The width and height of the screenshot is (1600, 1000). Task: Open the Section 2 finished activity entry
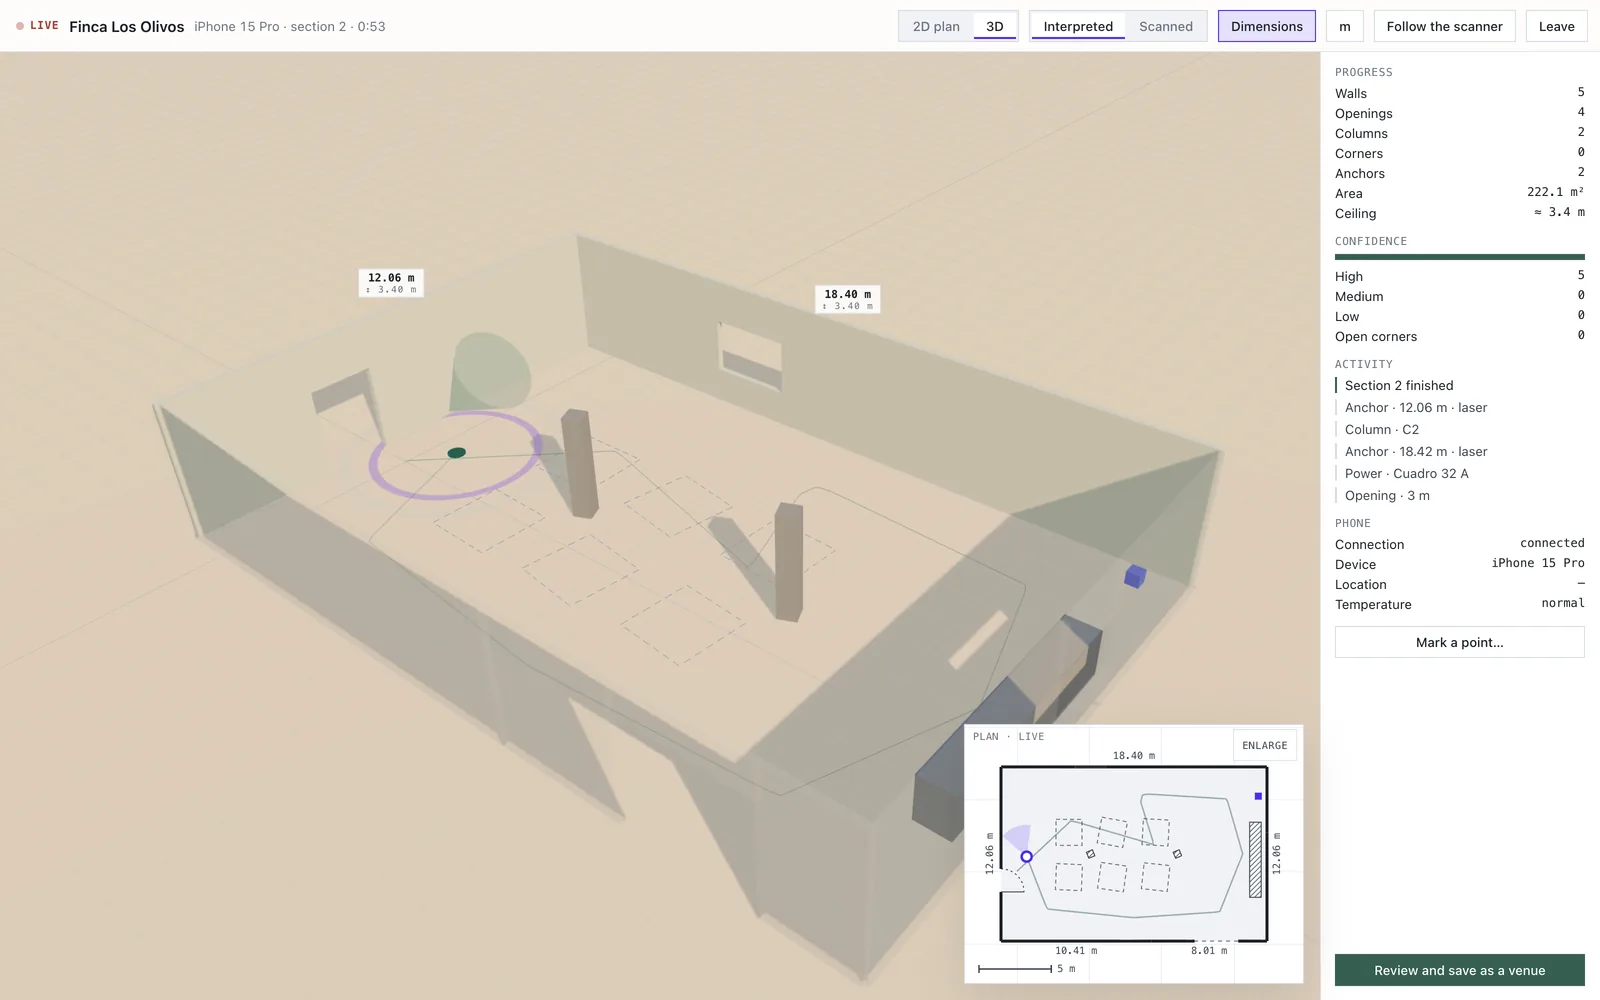(1460, 385)
